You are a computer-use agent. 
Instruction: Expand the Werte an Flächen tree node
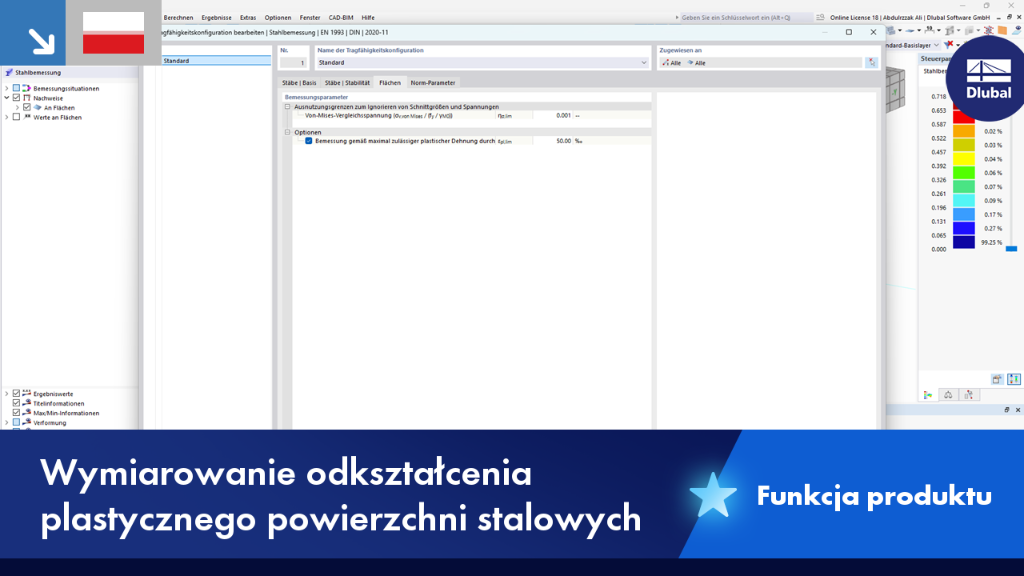[x=7, y=118]
